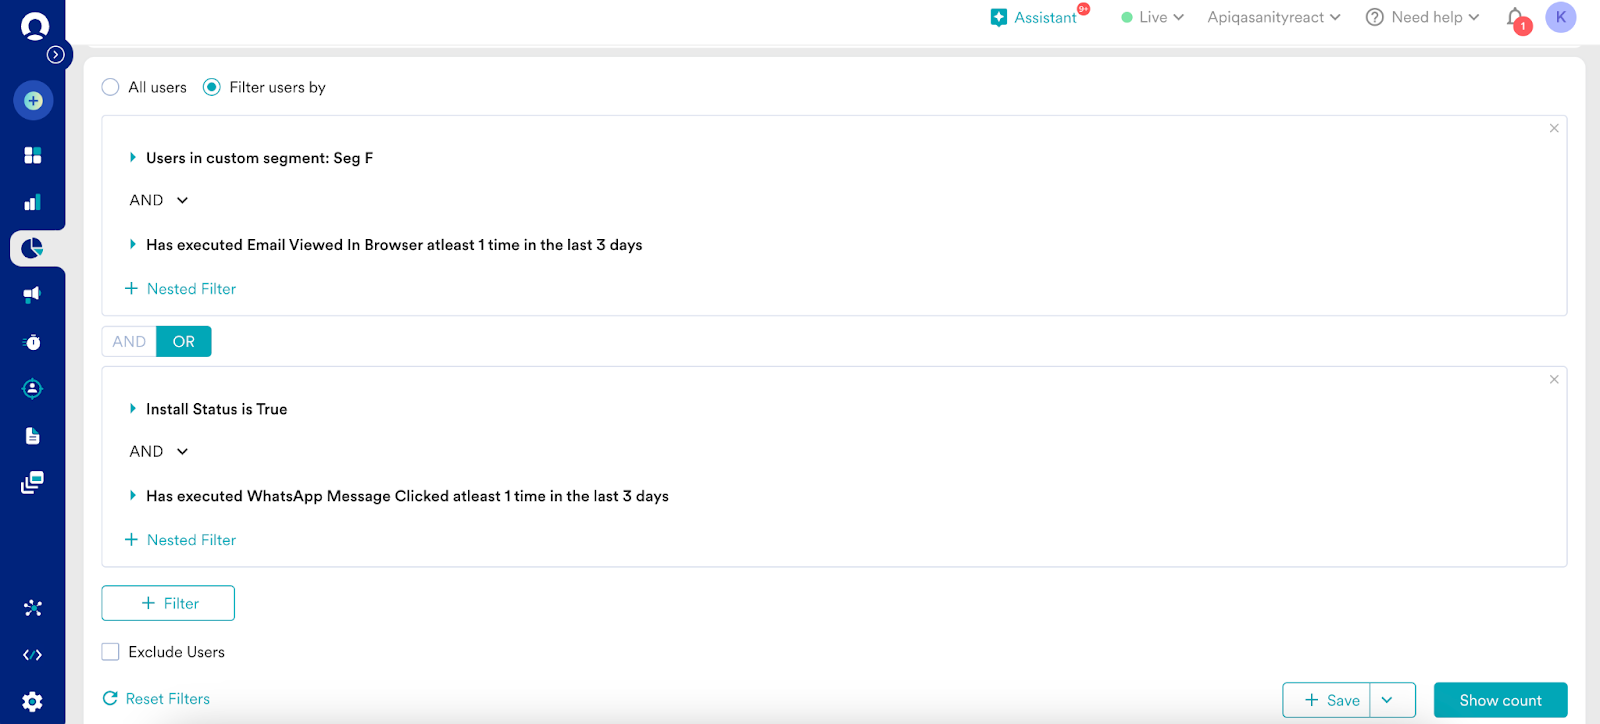Screen dimensions: 1600x724
Task: Open the code brackets icon in sidebar
Action: pyautogui.click(x=32, y=655)
